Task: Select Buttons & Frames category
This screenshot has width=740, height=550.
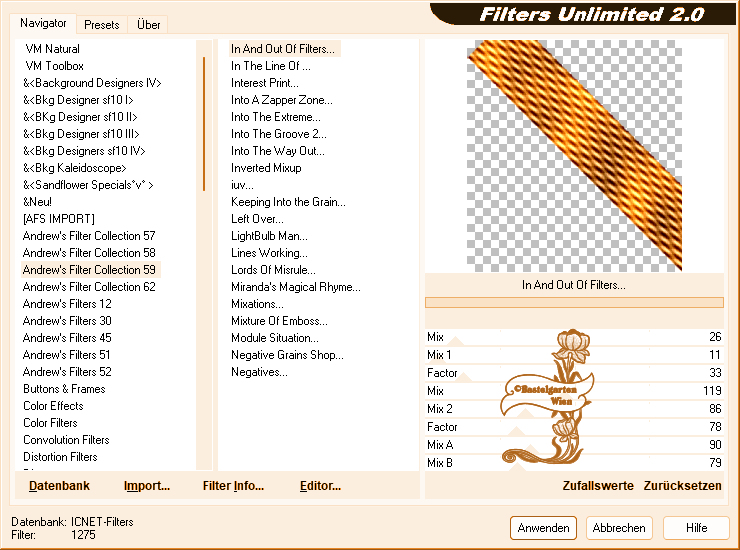Action: pos(64,389)
